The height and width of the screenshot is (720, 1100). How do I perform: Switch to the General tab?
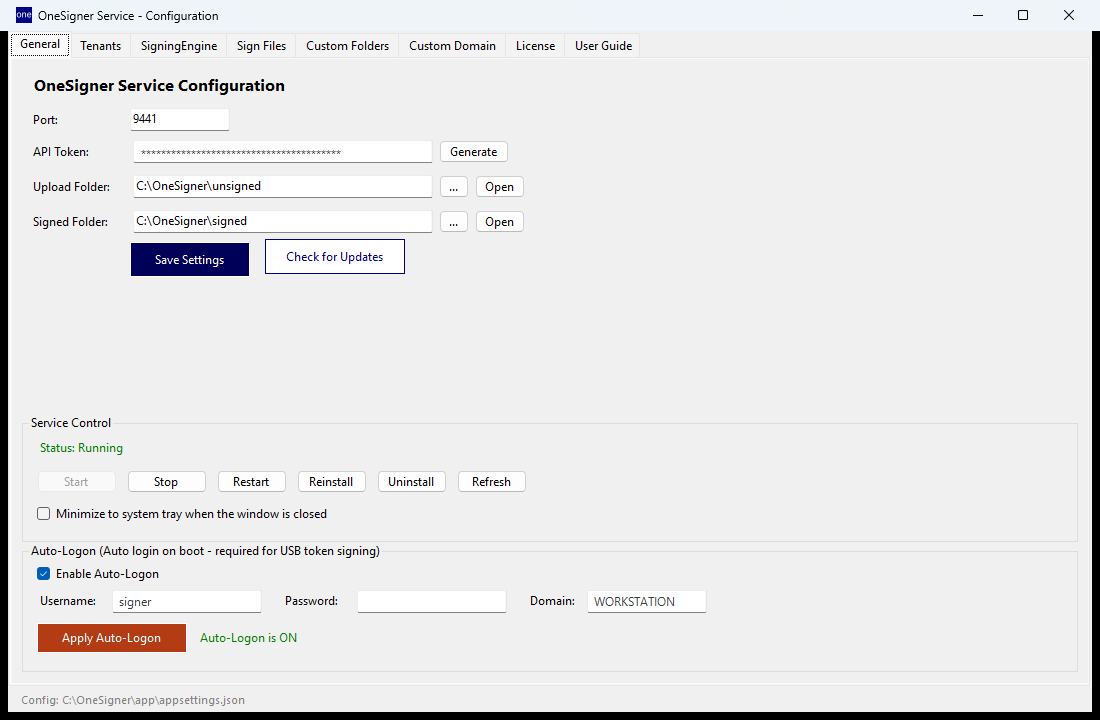coord(40,44)
